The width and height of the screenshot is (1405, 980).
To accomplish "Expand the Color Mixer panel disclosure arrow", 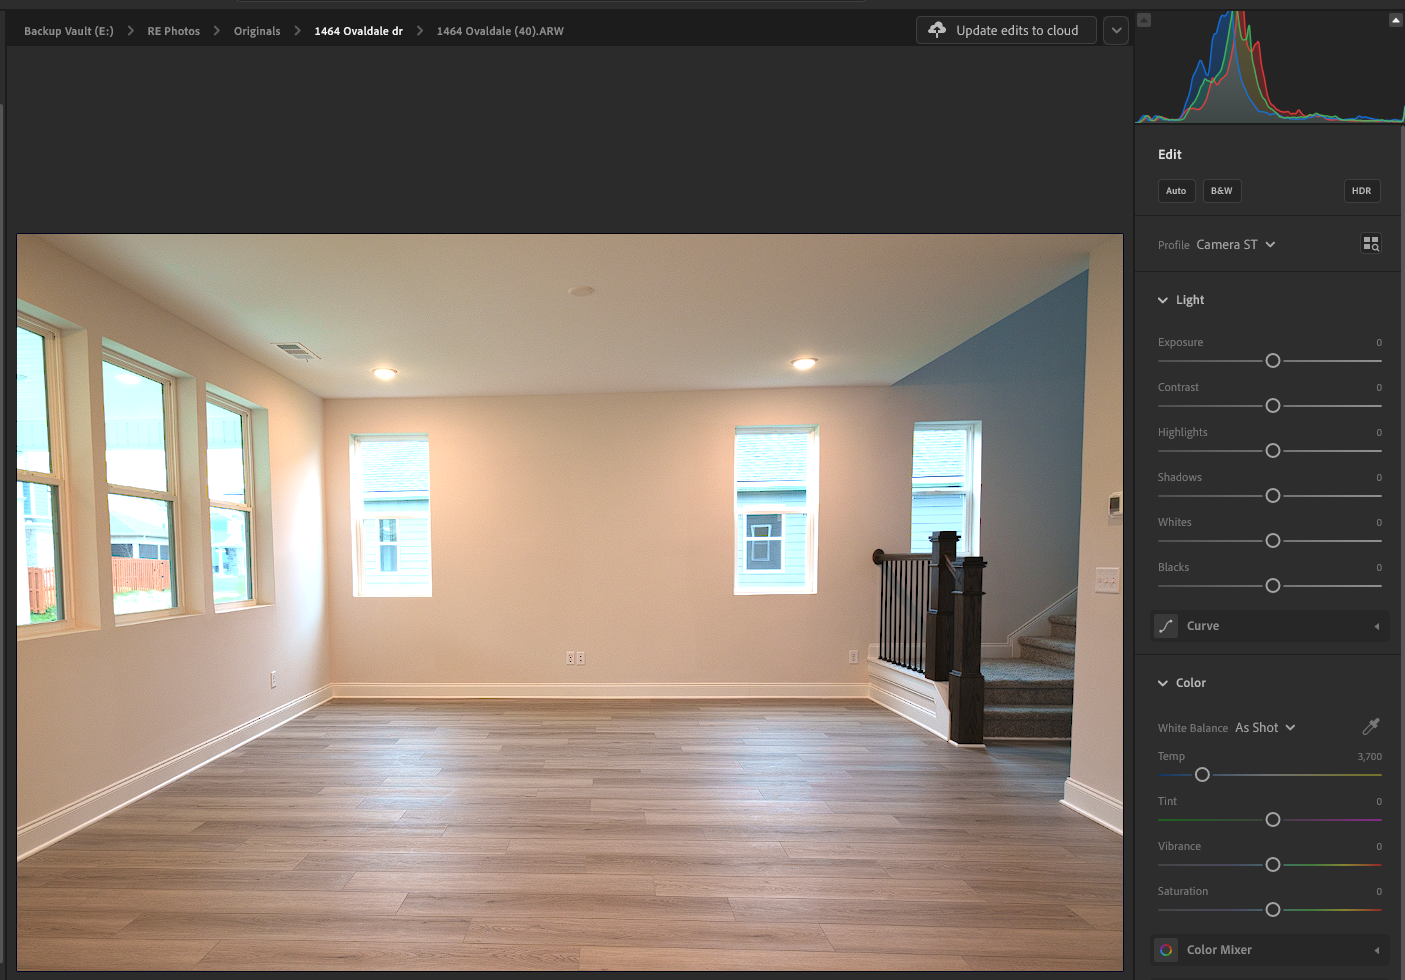I will 1378,949.
